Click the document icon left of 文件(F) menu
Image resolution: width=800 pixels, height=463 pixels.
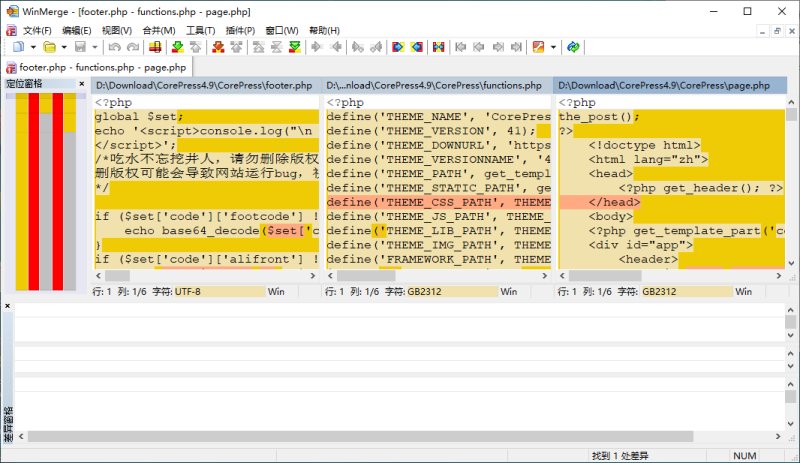(11, 30)
